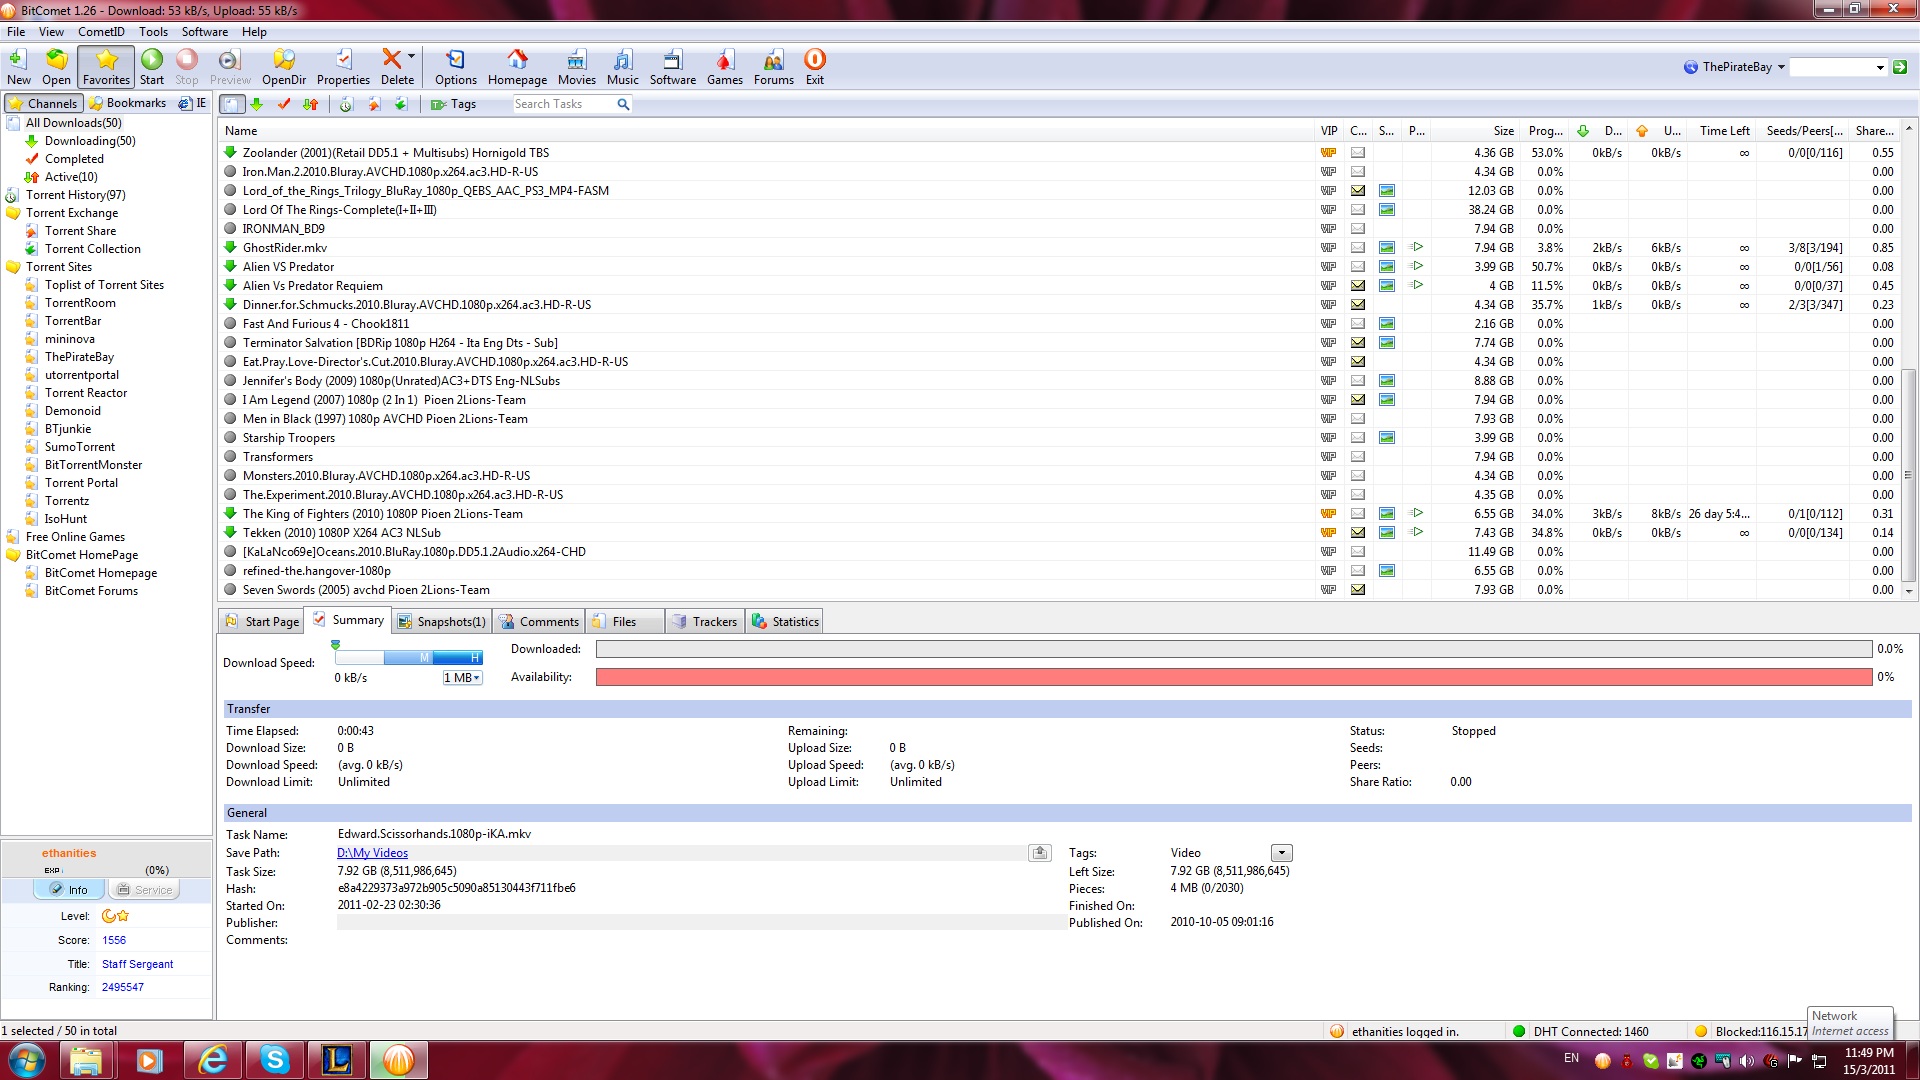
Task: Switch to the Trackers tab
Action: (x=705, y=621)
